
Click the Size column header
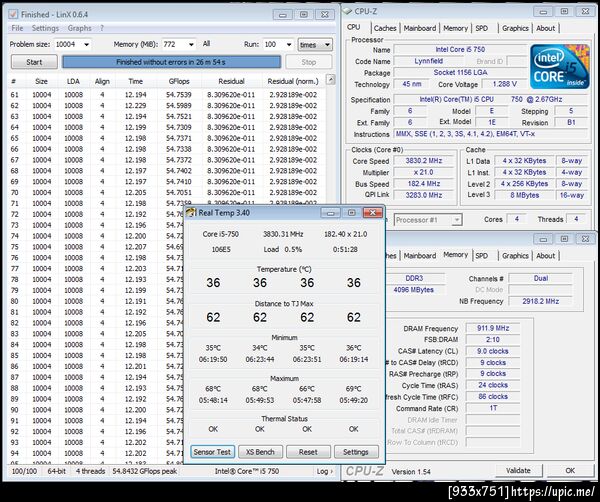41,81
